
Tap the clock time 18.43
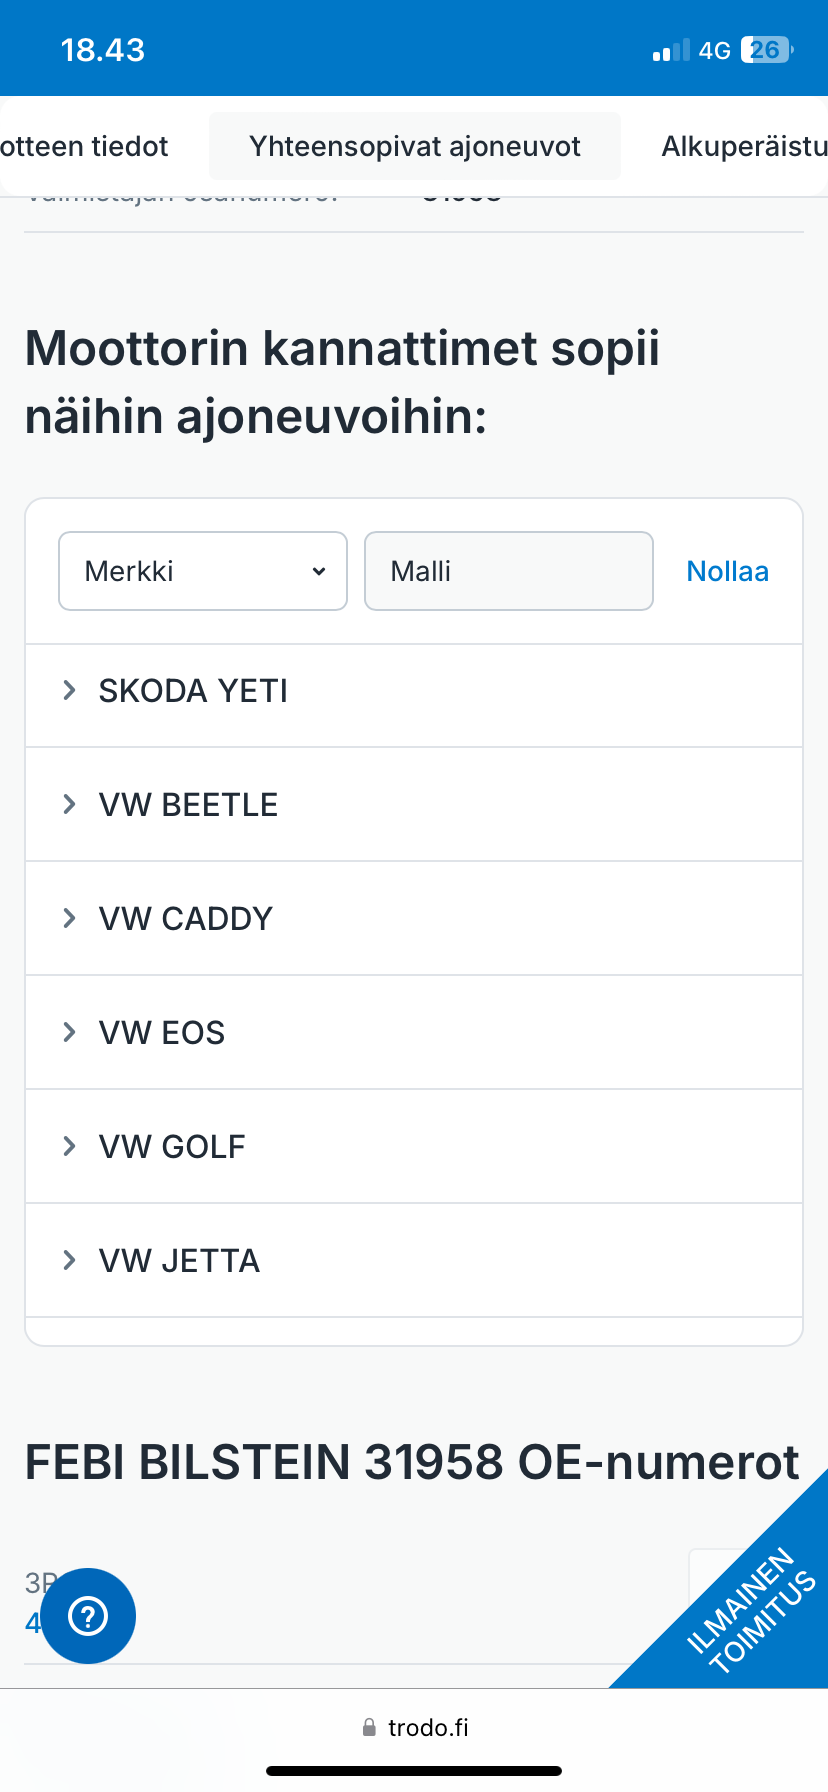[x=103, y=50]
